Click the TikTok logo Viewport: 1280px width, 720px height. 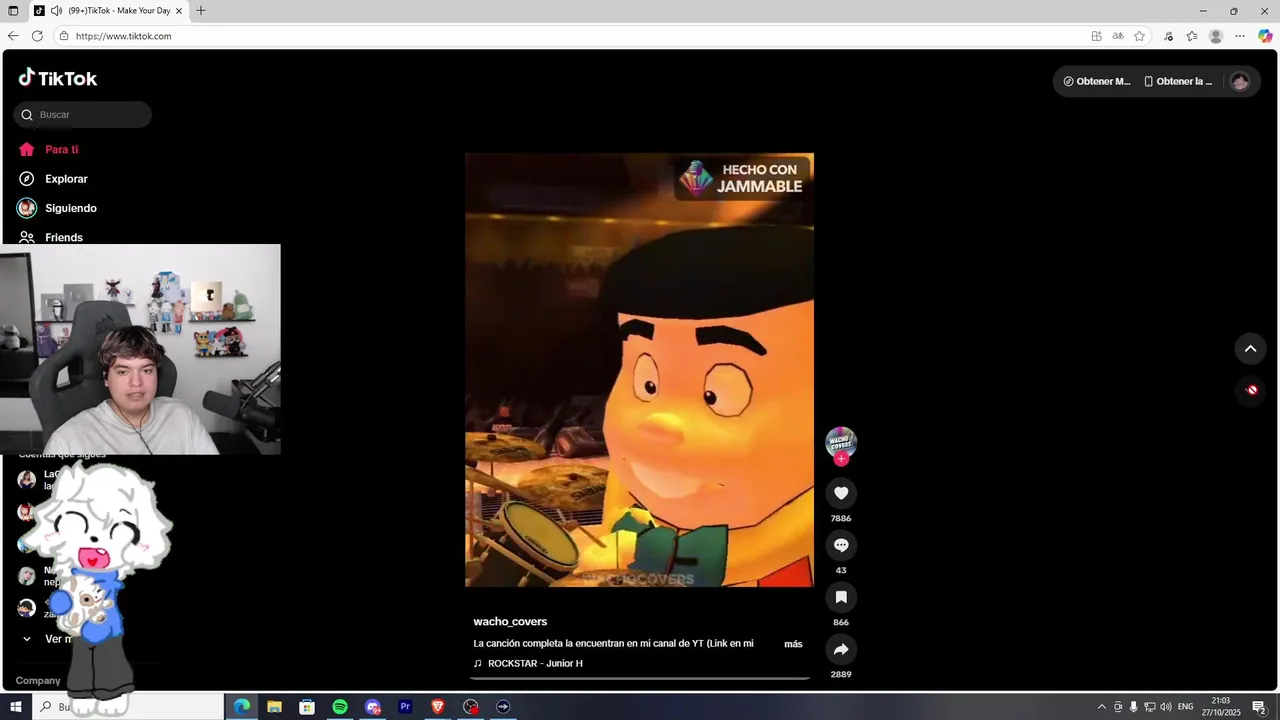click(x=58, y=78)
